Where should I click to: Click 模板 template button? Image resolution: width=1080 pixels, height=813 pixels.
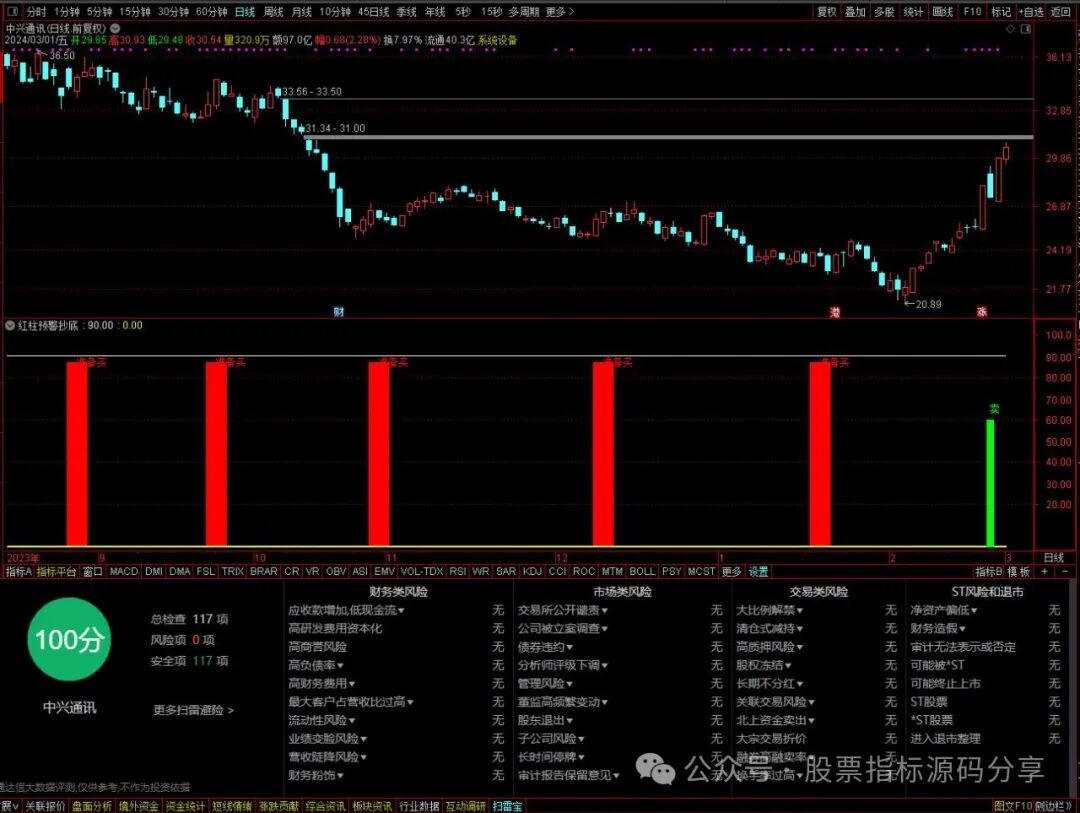pos(1019,571)
